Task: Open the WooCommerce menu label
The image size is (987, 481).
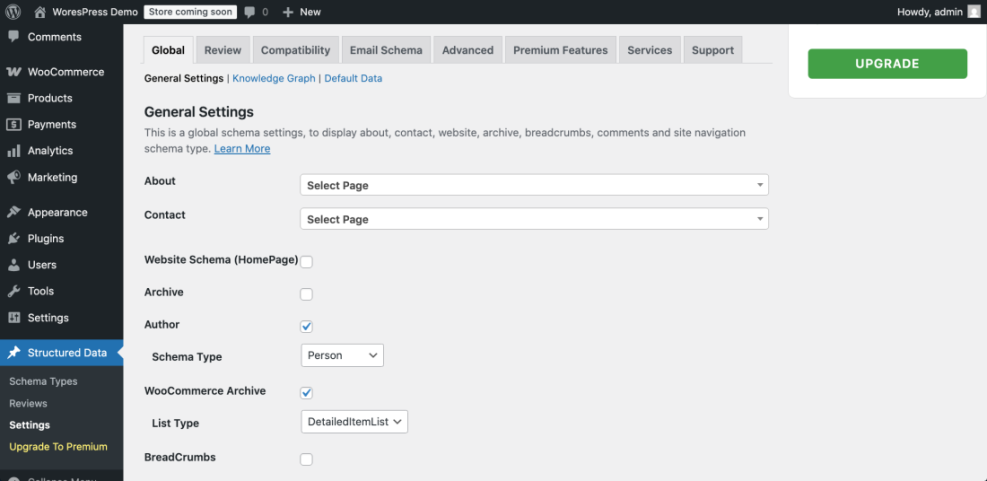Action: pos(66,72)
